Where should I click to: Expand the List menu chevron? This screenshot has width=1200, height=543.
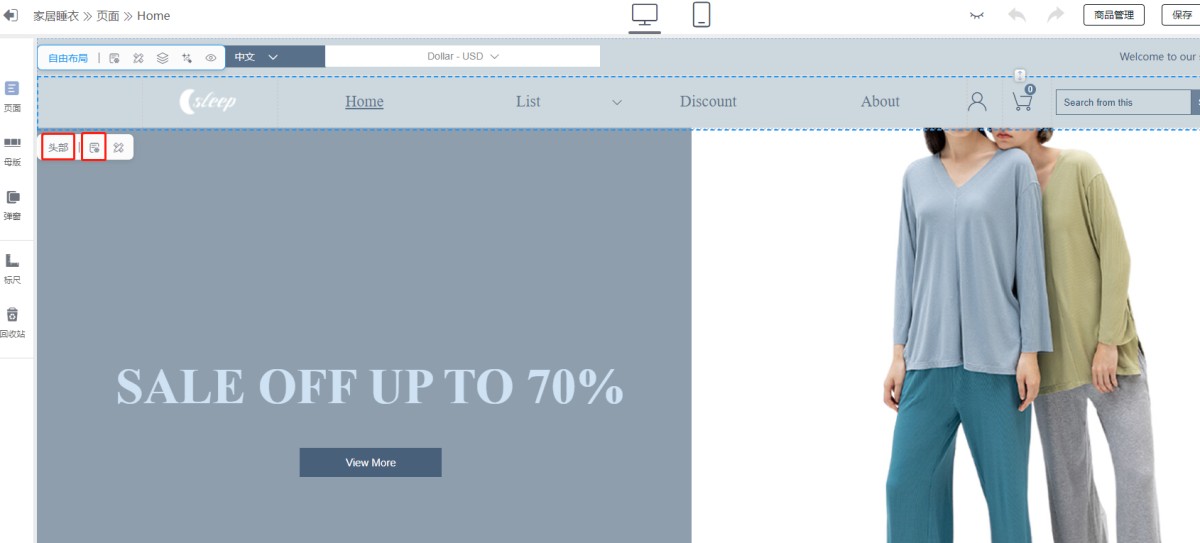pos(617,102)
